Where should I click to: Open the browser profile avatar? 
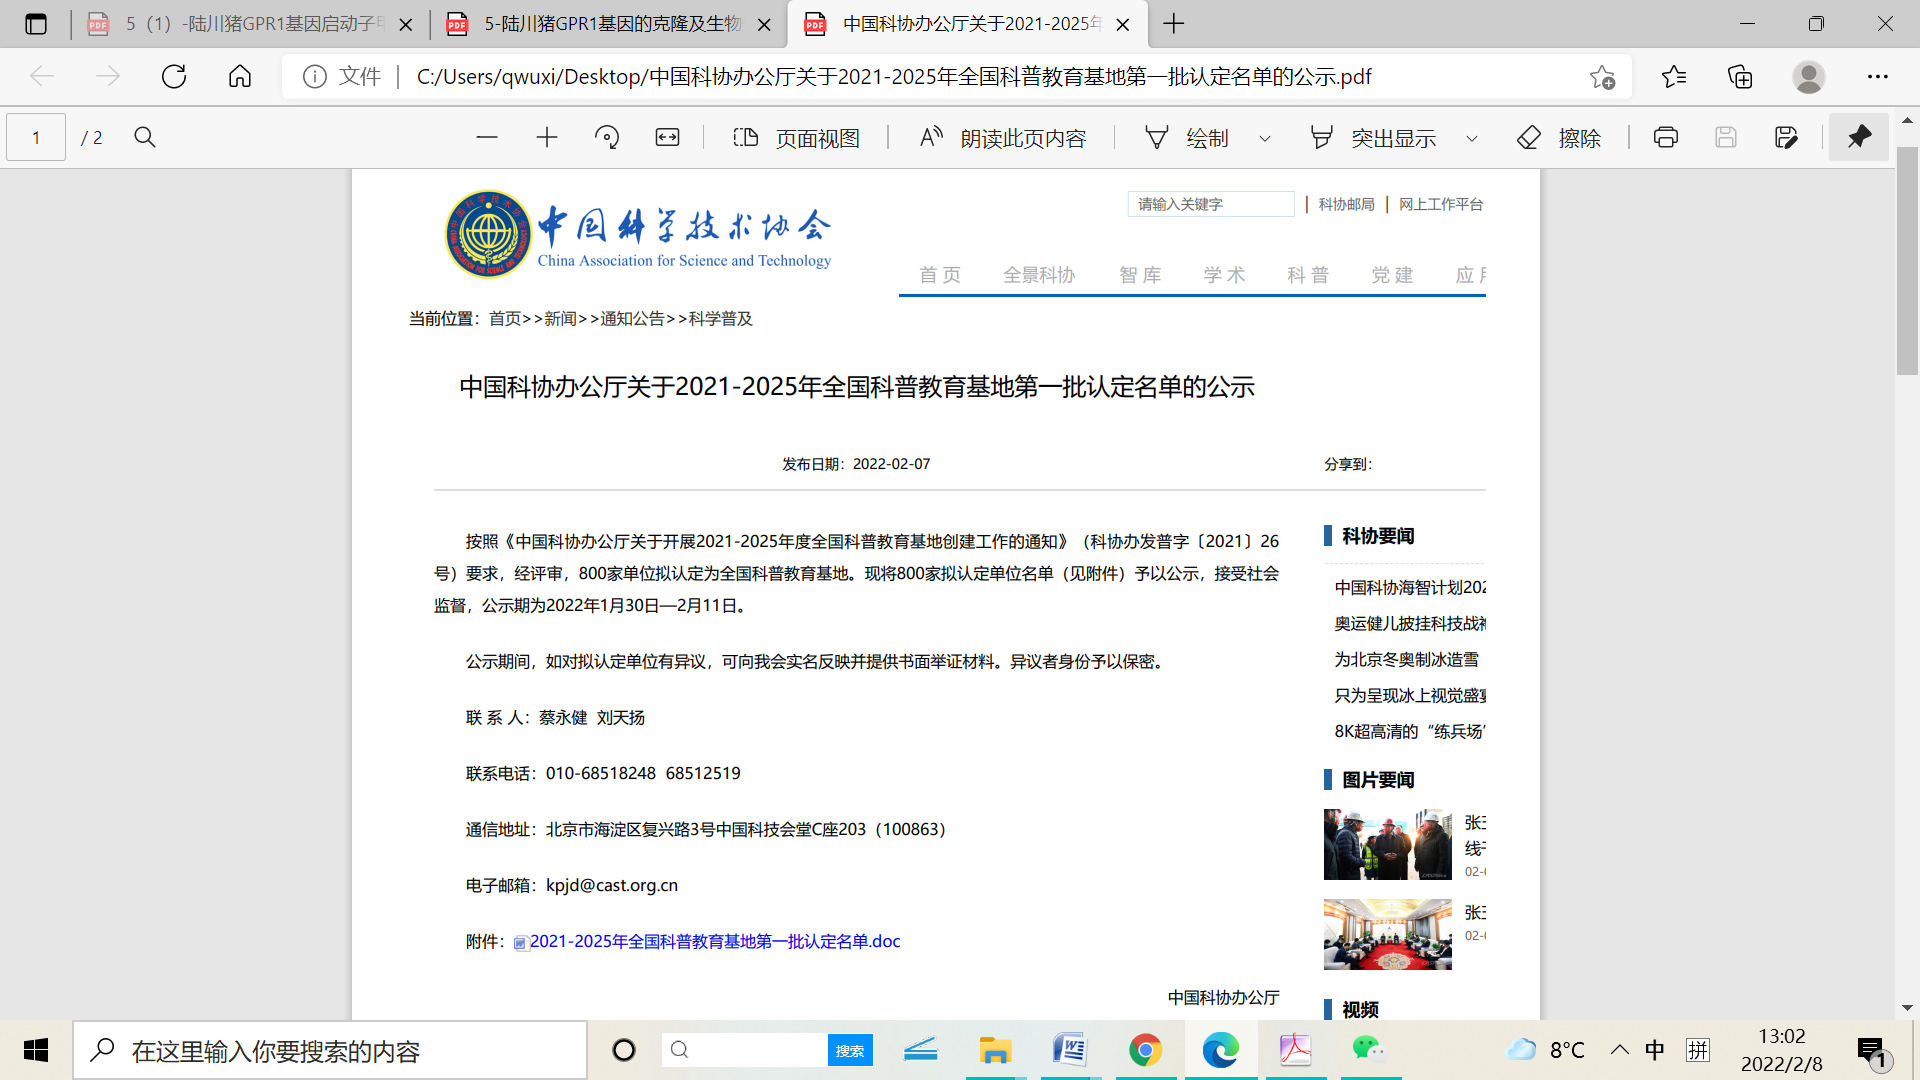tap(1808, 77)
